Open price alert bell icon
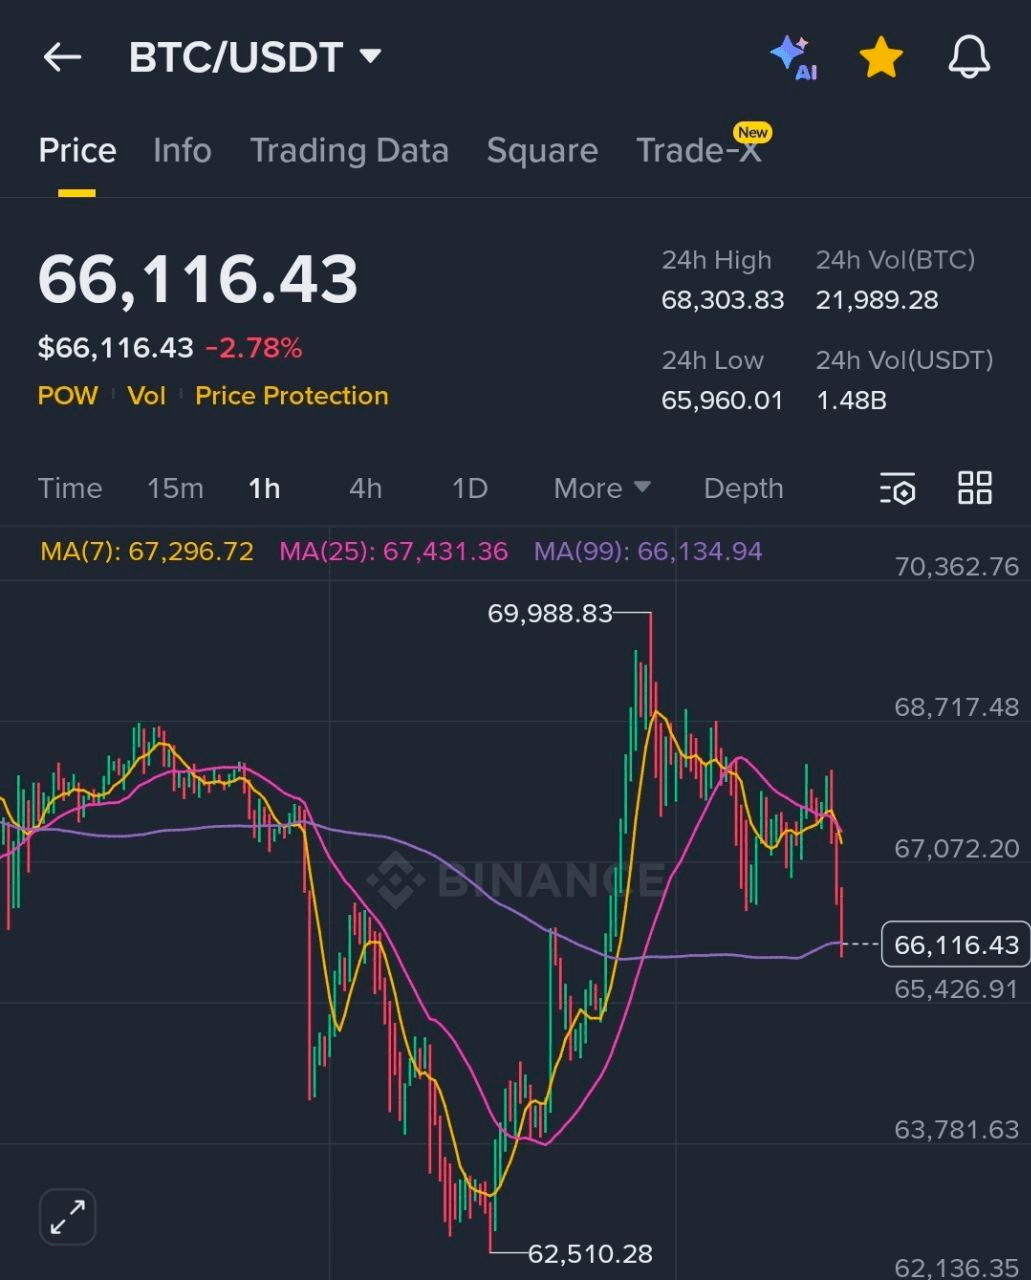The width and height of the screenshot is (1031, 1280). 968,57
